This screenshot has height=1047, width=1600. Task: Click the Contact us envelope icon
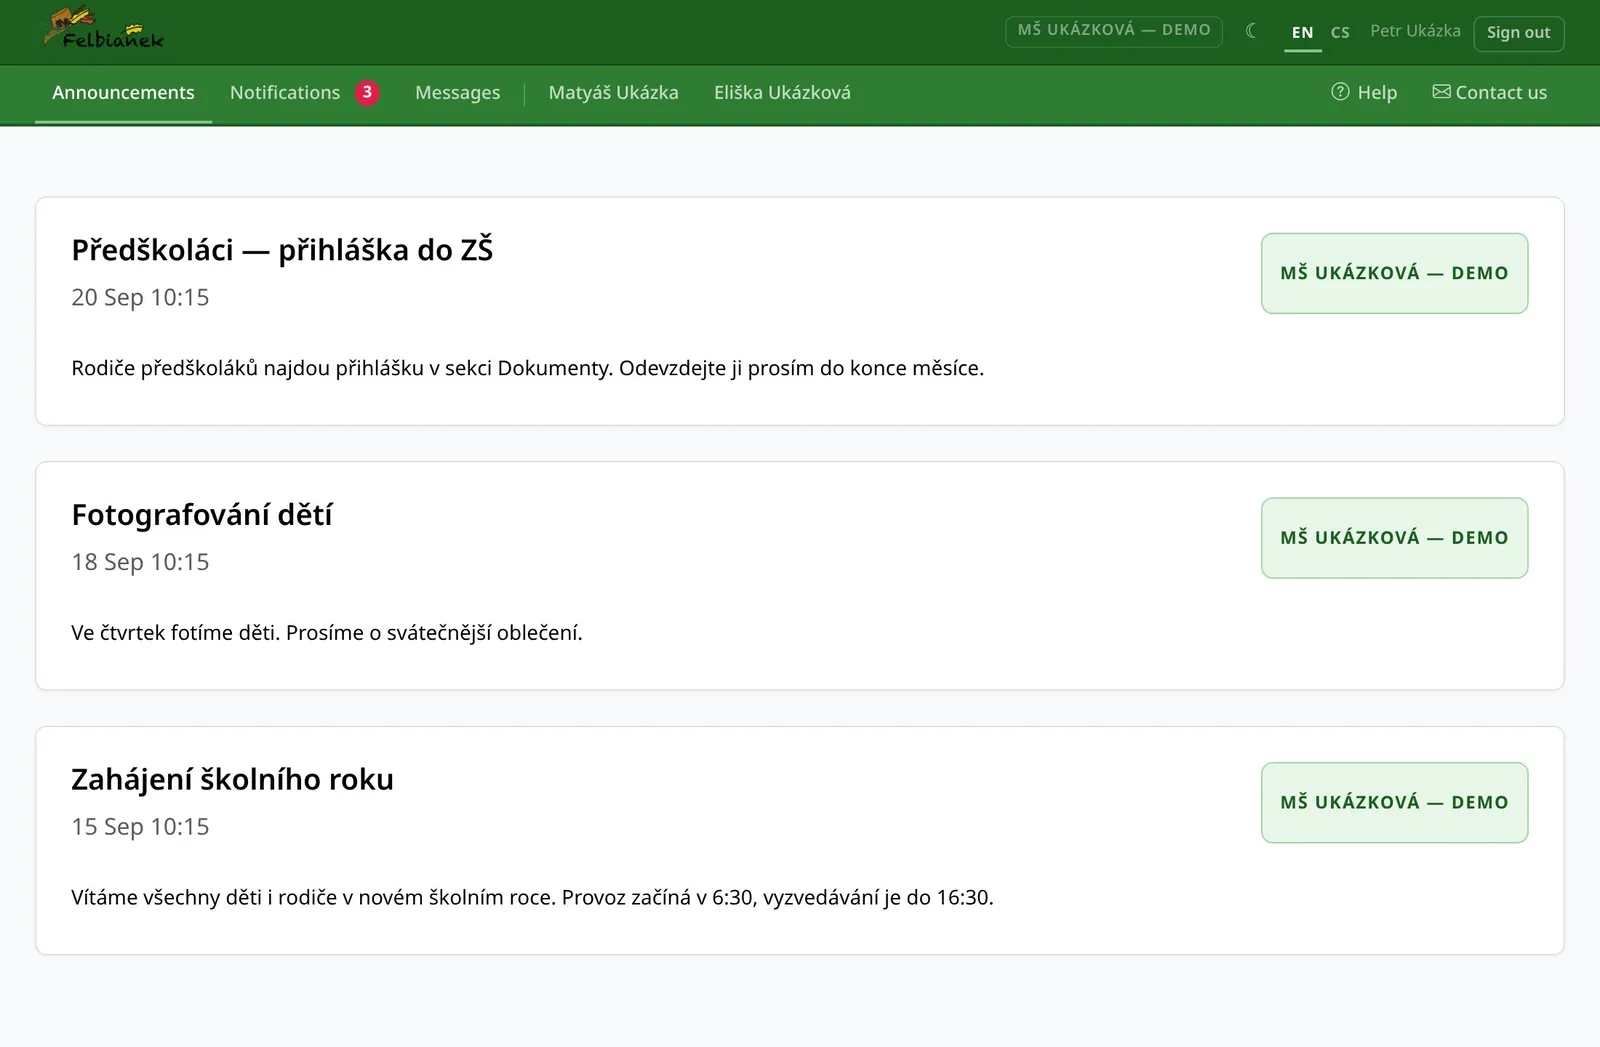pos(1441,92)
